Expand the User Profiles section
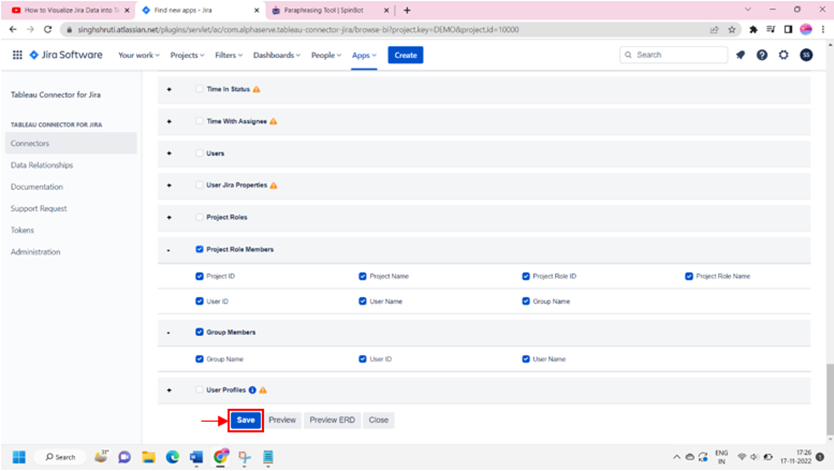Screen dimensions: 834x471 point(169,390)
